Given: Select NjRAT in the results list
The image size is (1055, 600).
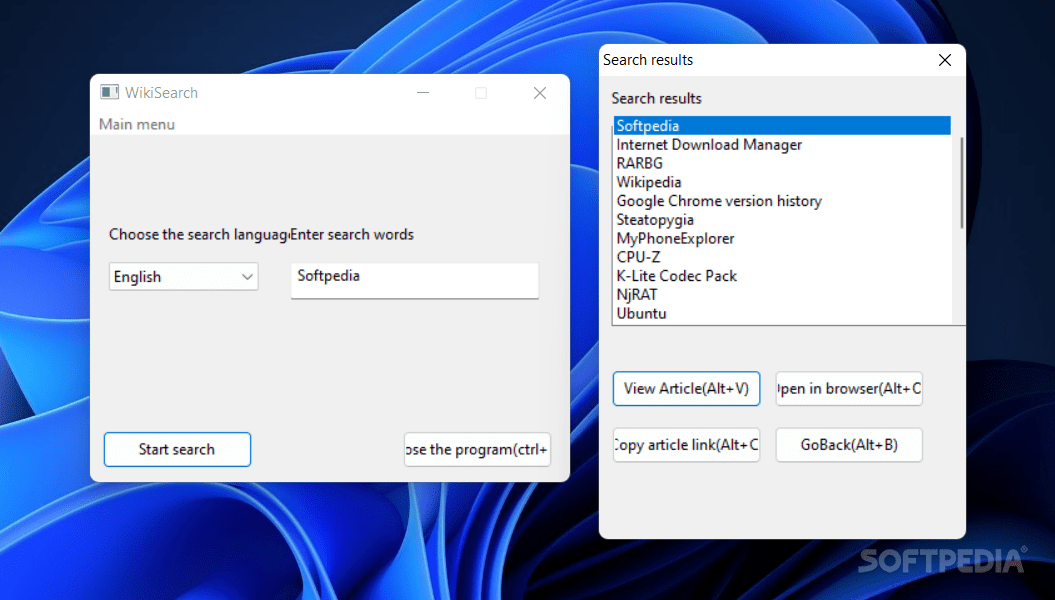Looking at the screenshot, I should pos(782,295).
